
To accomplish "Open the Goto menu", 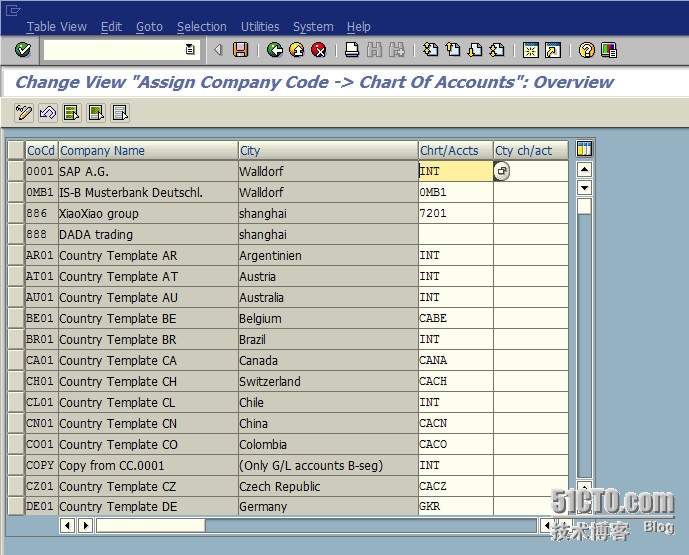I will [x=149, y=27].
